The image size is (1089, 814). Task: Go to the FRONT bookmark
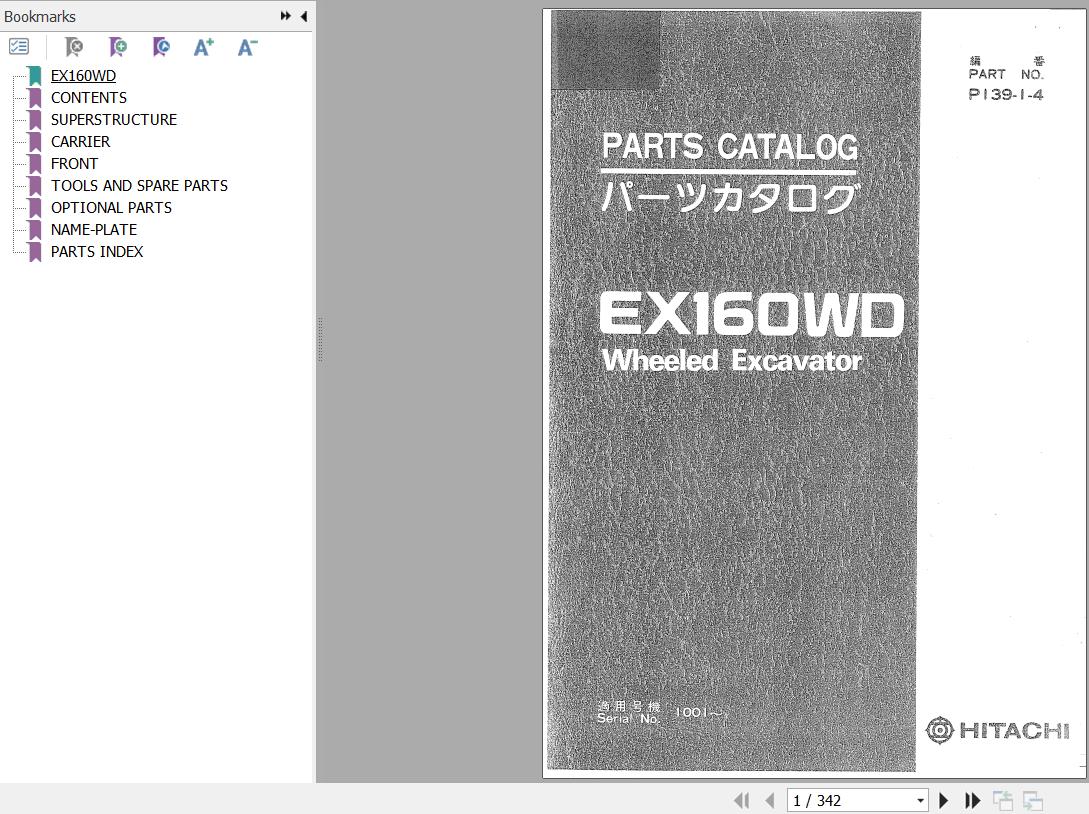tap(74, 164)
